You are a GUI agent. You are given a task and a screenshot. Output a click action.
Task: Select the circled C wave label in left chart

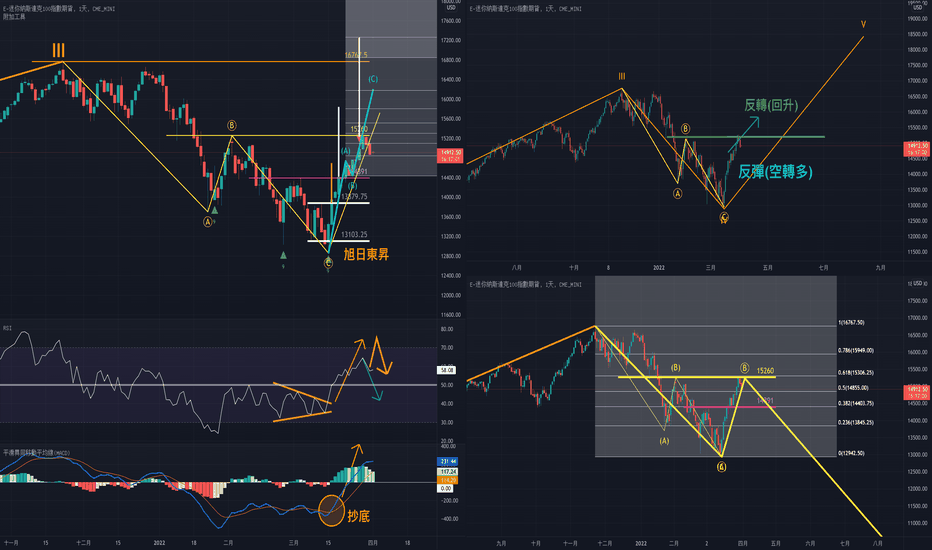click(x=328, y=262)
